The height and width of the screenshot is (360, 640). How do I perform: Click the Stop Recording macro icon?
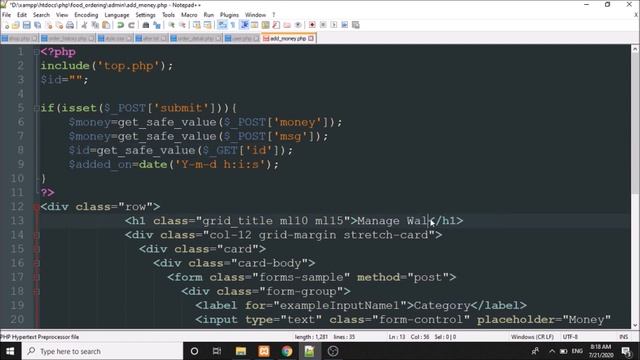pyautogui.click(x=323, y=25)
